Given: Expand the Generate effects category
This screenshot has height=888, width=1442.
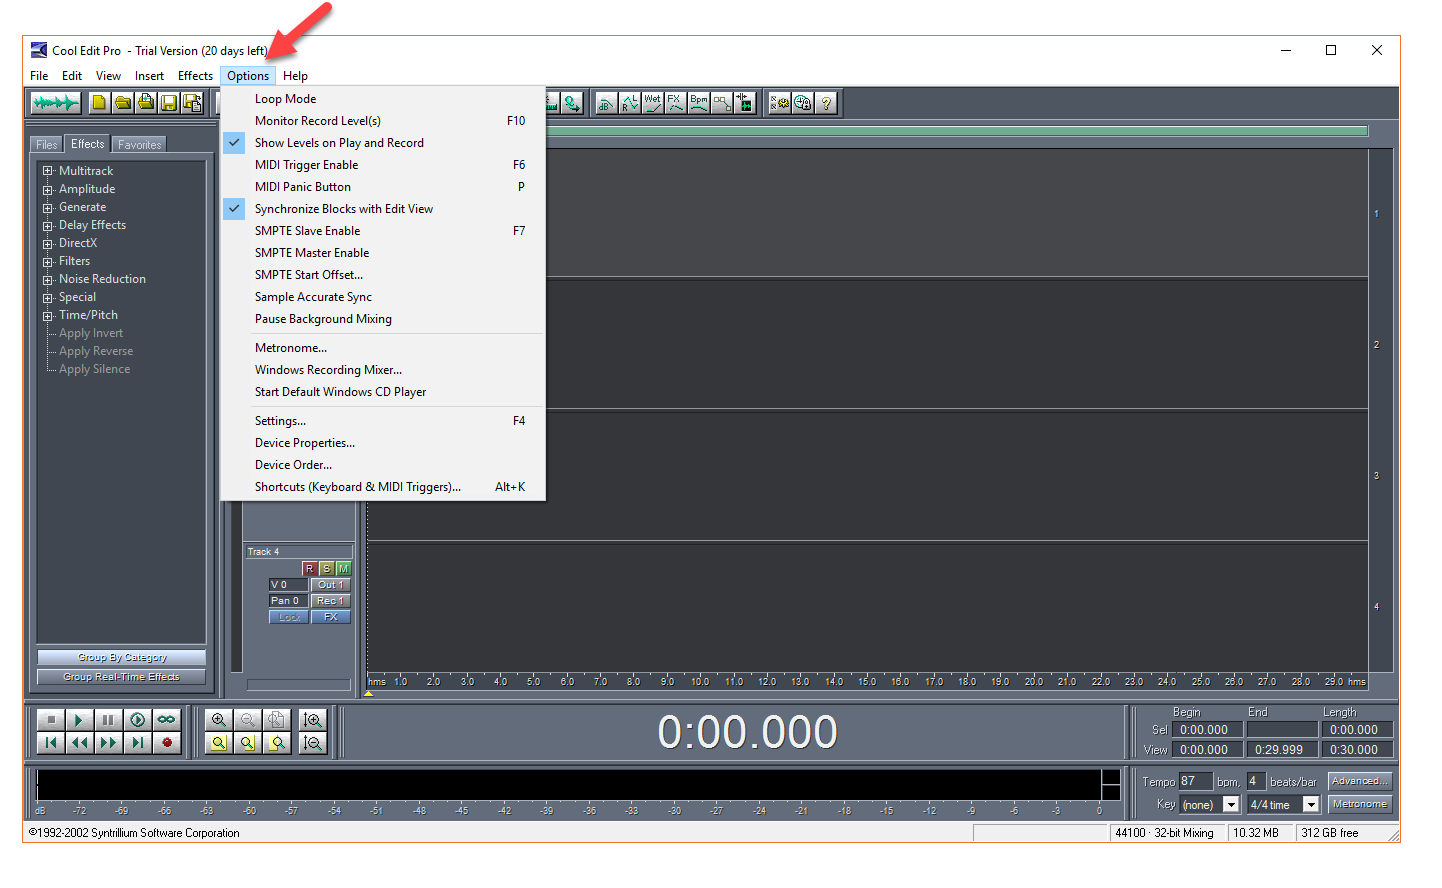Looking at the screenshot, I should tap(48, 207).
